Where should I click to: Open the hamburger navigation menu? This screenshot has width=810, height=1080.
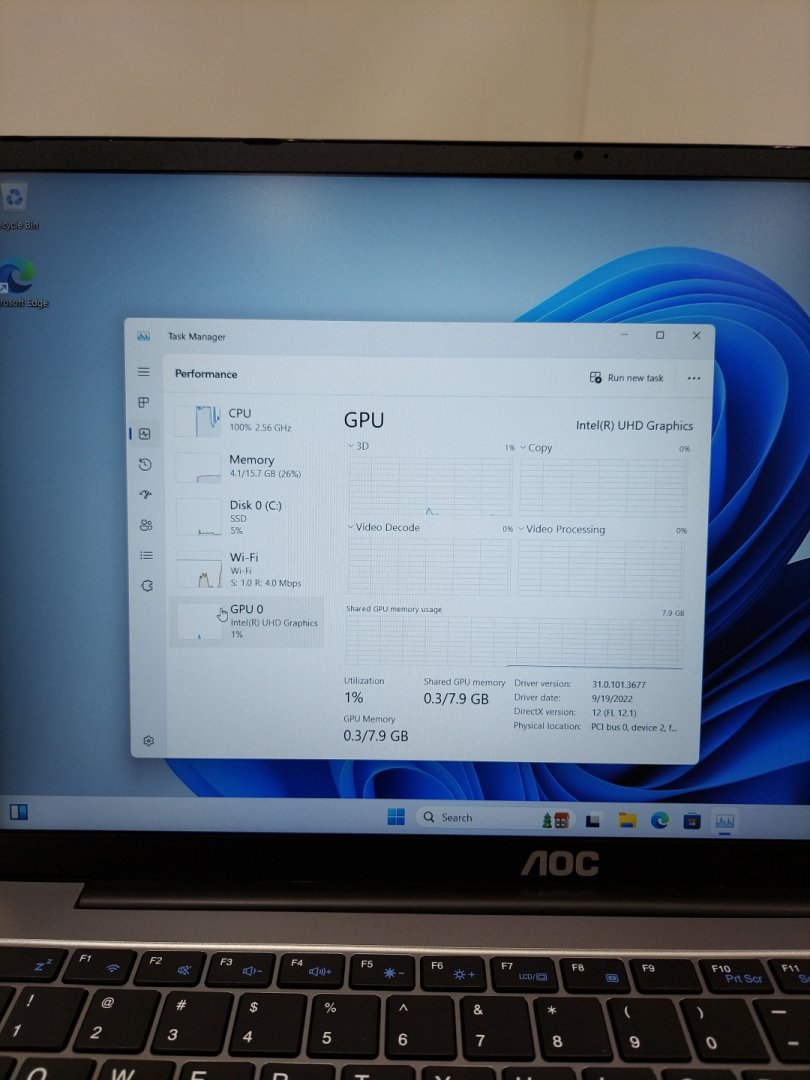(x=144, y=372)
